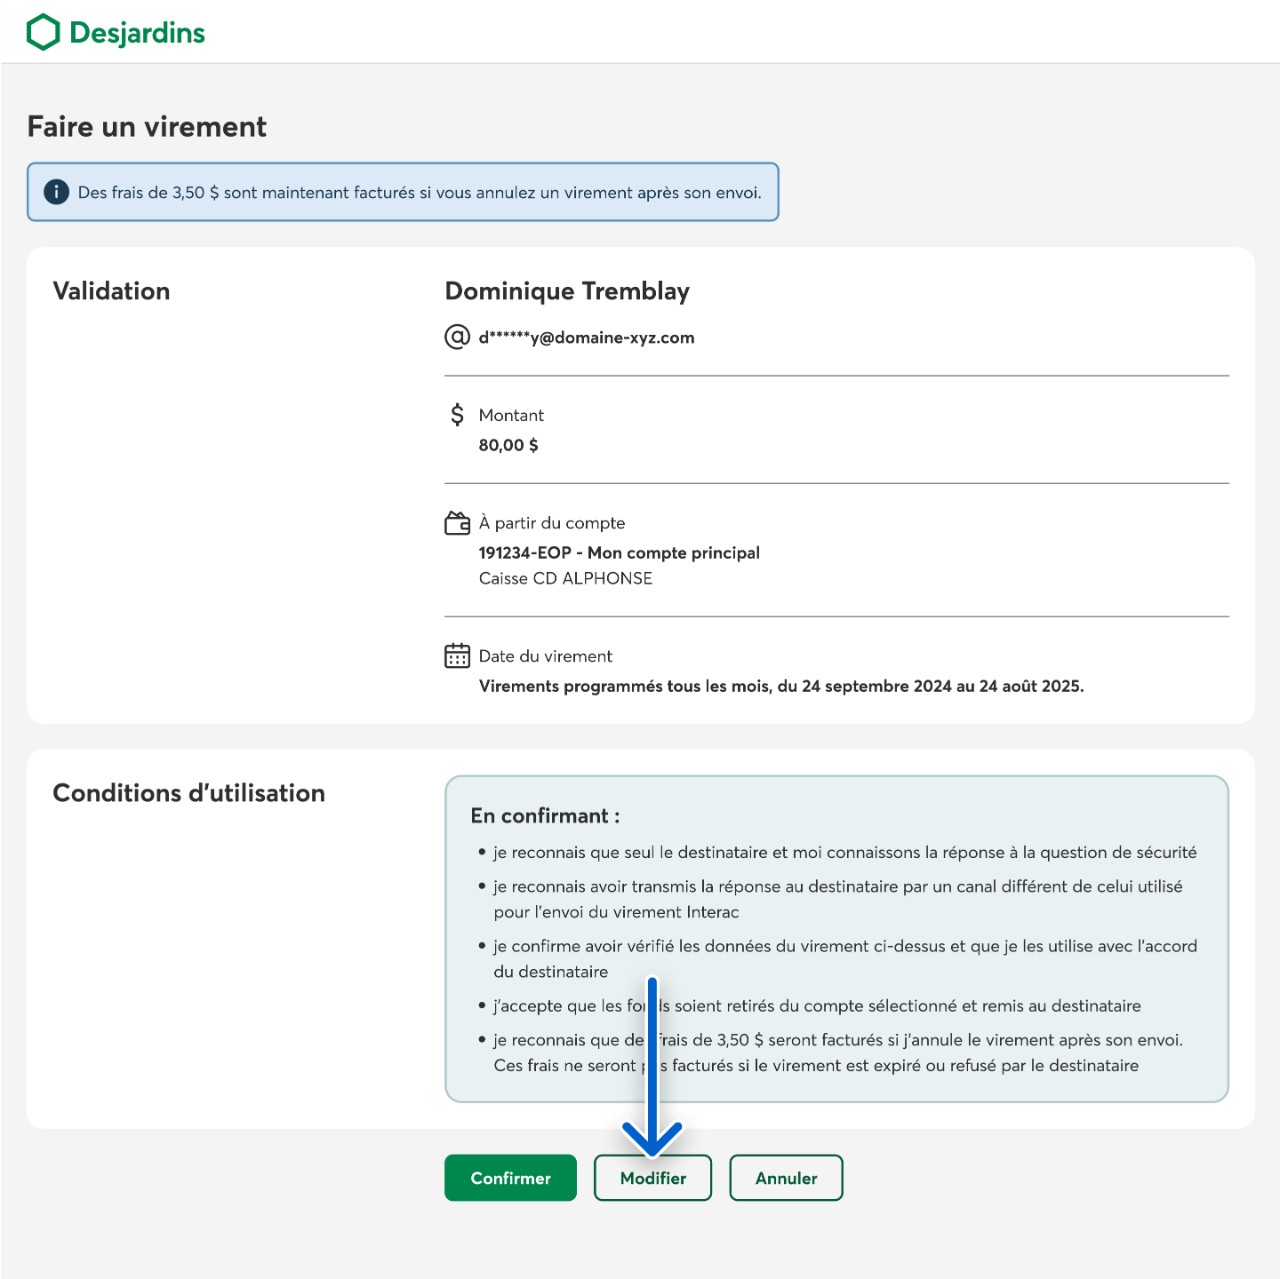Click the masked recipient email address

[x=586, y=338]
